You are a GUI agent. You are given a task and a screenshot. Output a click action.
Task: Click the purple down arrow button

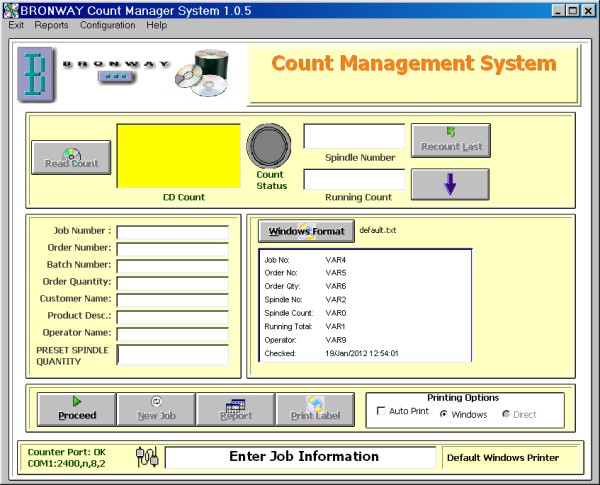coord(450,184)
